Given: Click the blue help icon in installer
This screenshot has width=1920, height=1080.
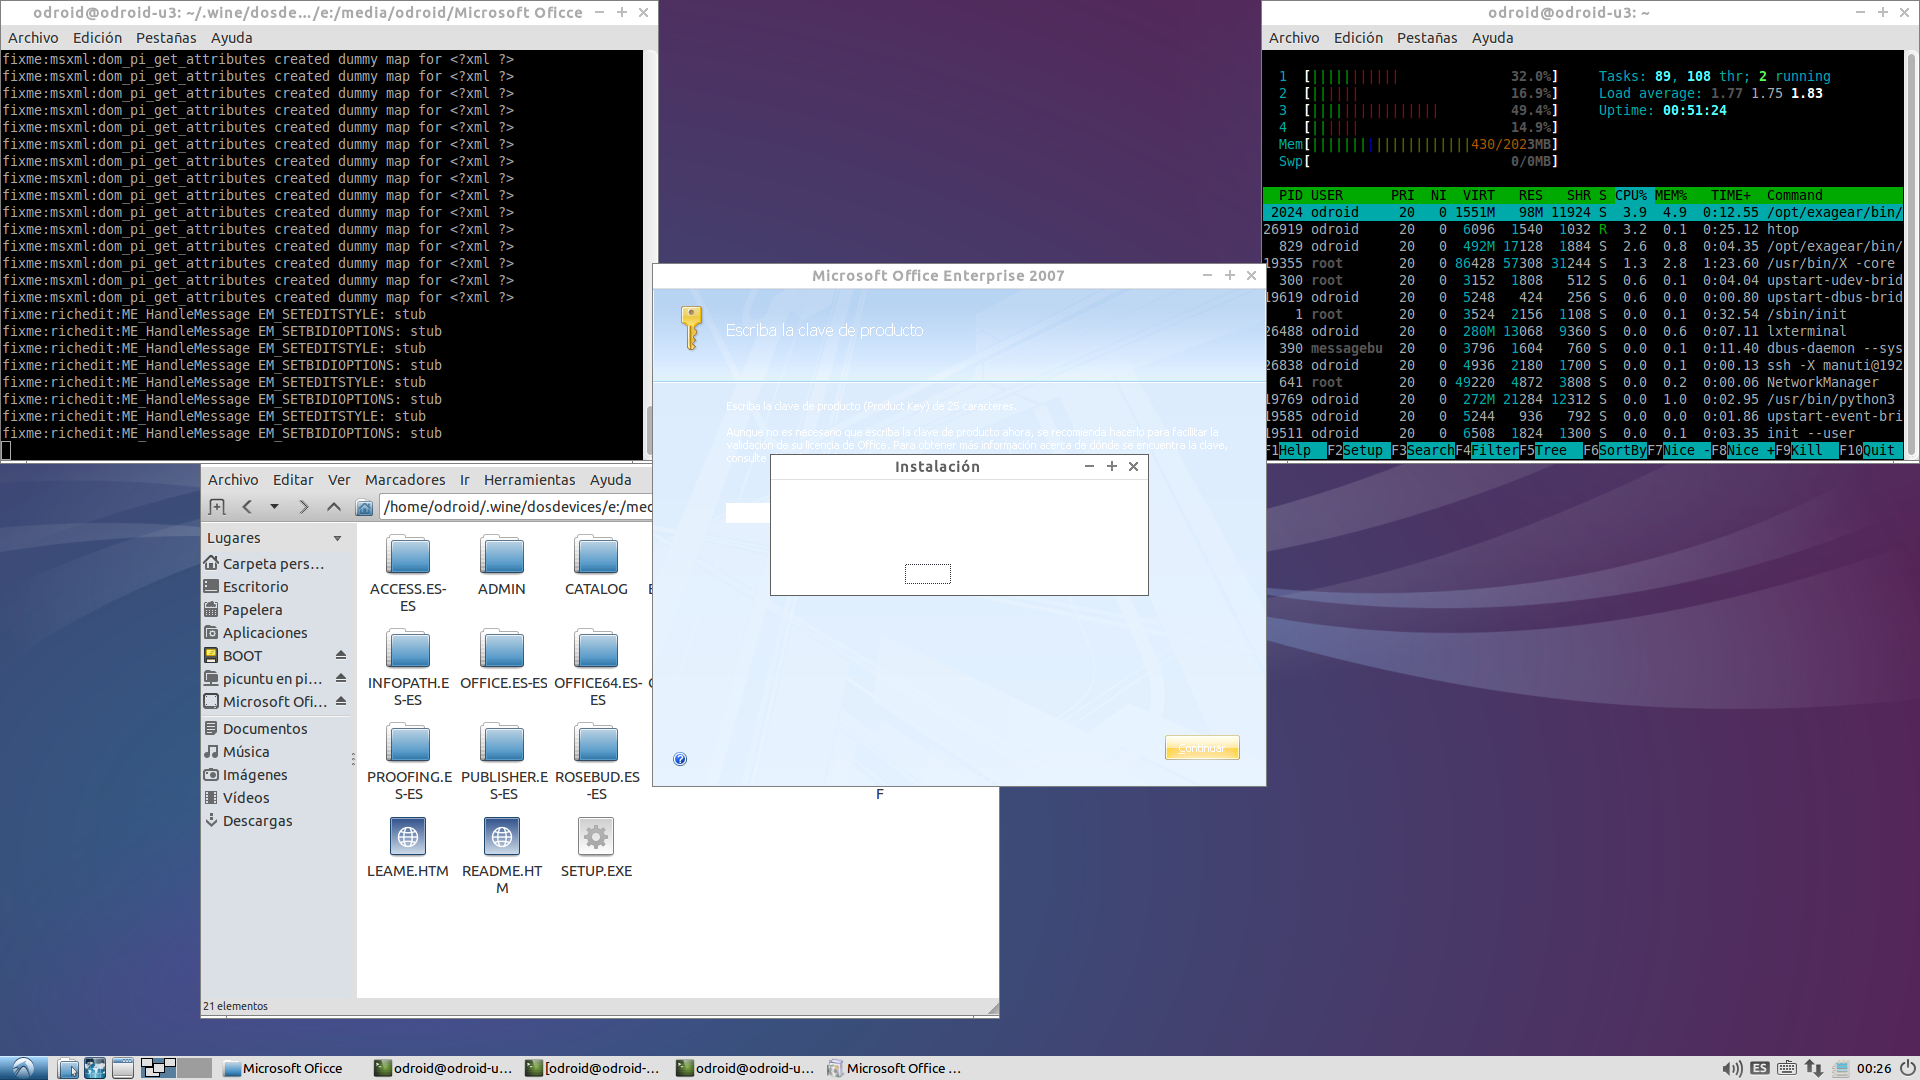Looking at the screenshot, I should click(680, 759).
